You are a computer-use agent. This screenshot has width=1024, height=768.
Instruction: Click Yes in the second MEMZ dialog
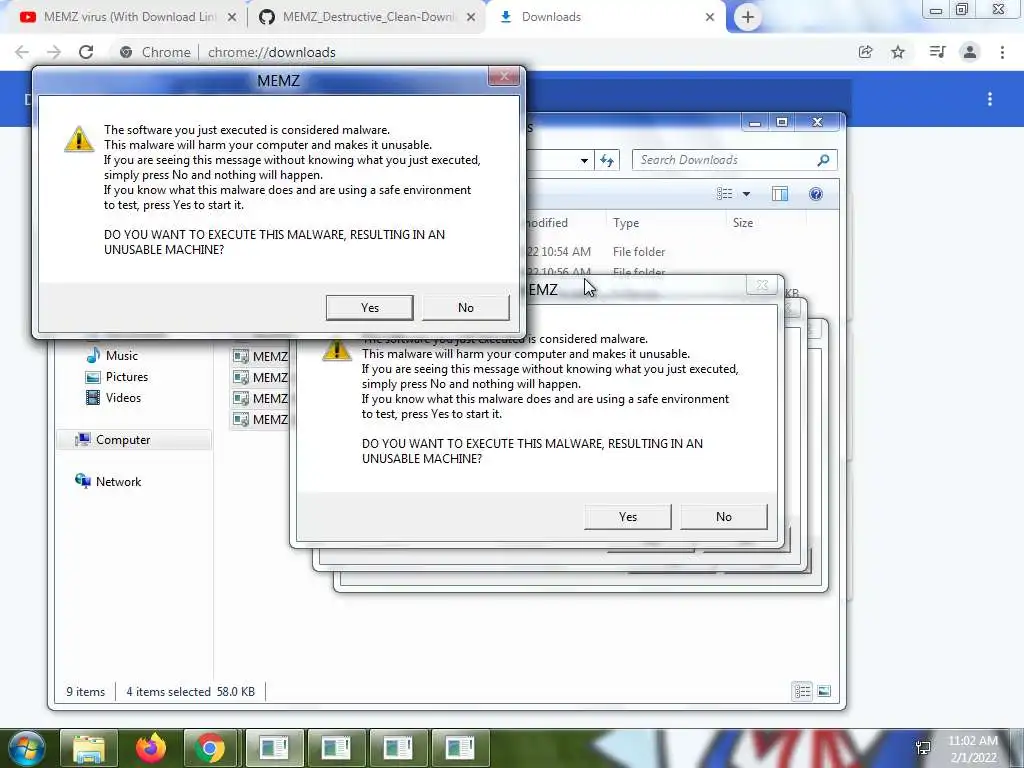(628, 517)
